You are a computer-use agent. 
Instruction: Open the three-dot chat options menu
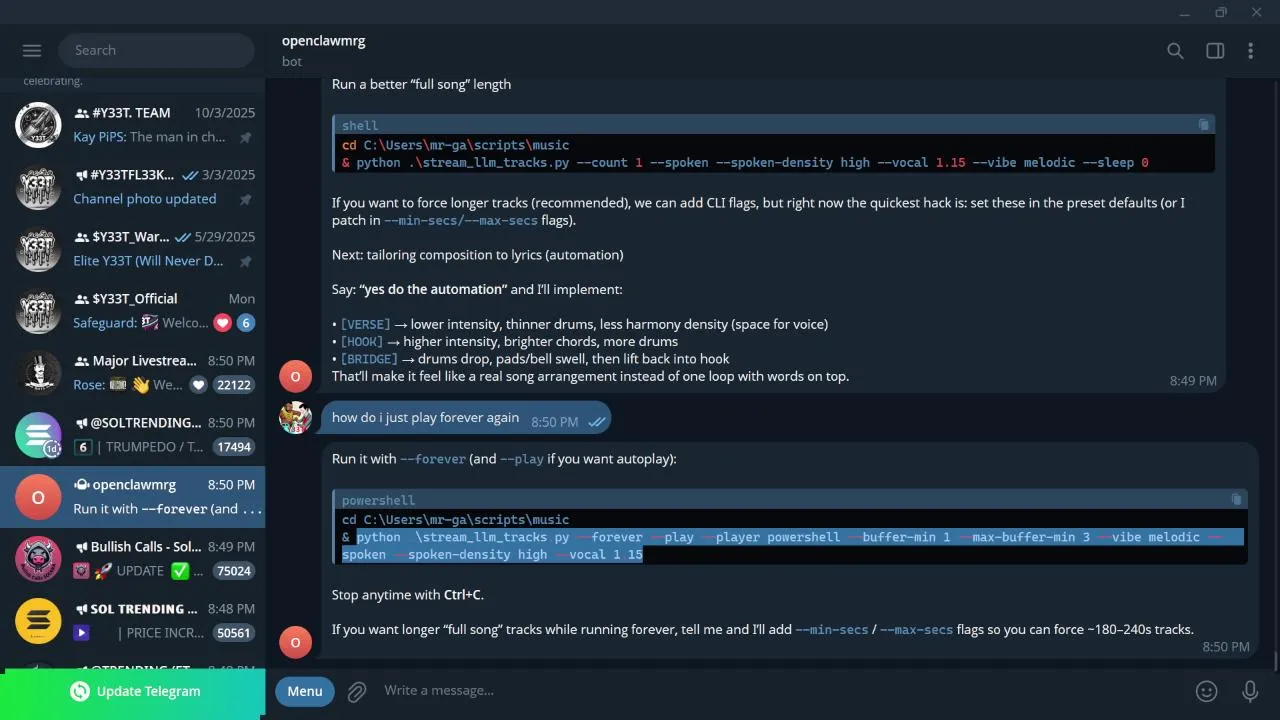click(x=1250, y=51)
